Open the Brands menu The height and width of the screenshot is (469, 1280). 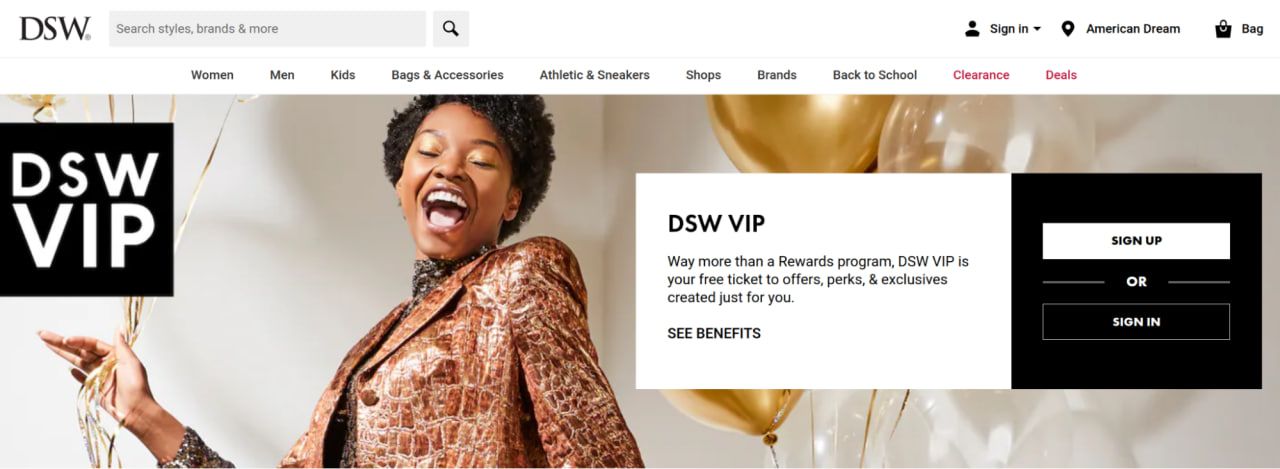(x=777, y=75)
